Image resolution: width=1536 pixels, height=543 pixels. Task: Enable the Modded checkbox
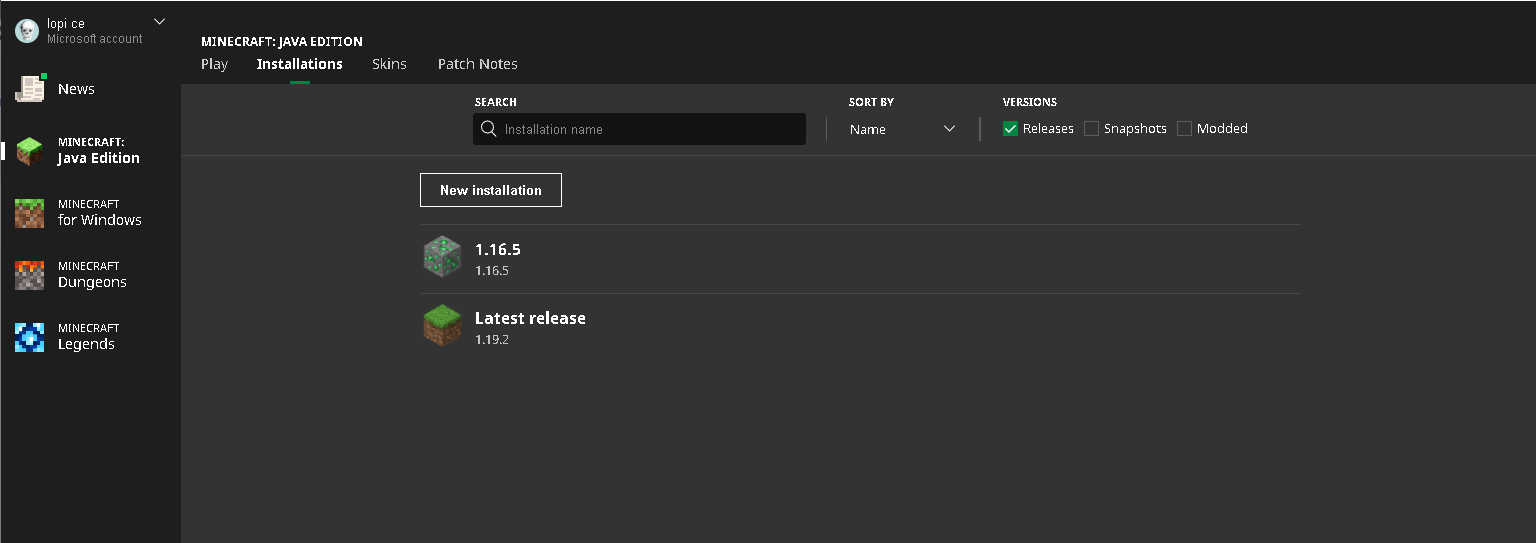coord(1184,129)
